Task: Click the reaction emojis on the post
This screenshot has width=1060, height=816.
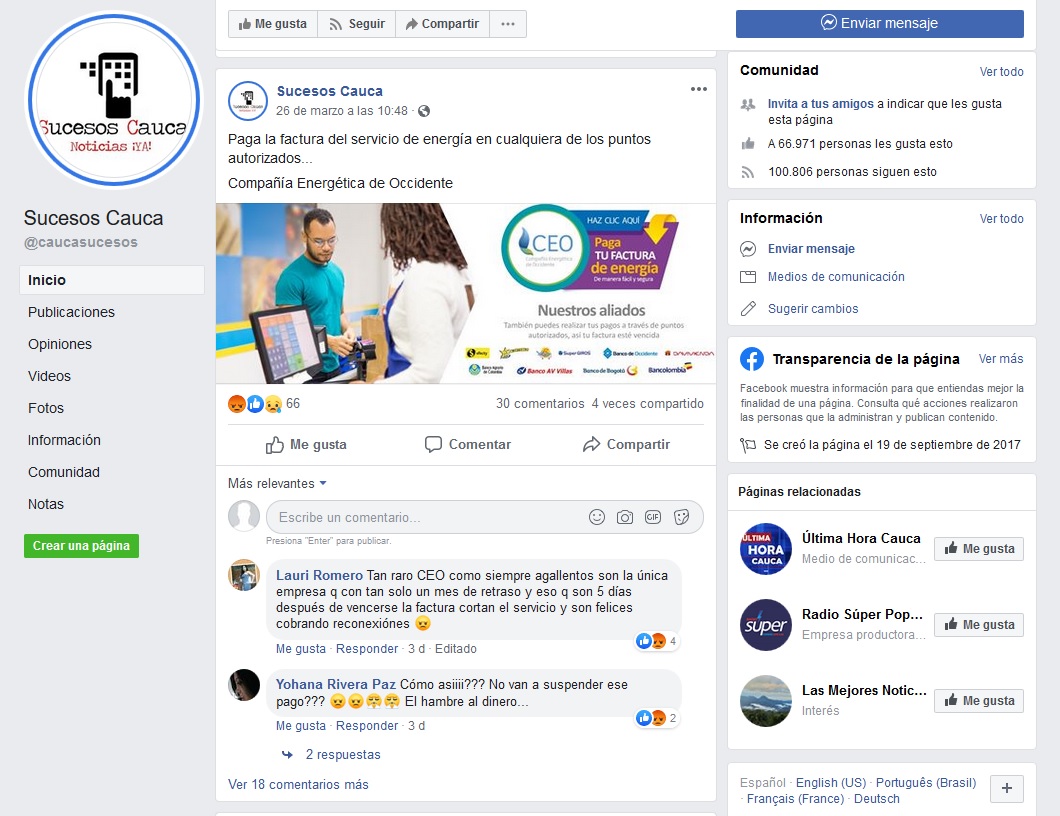Action: 255,404
